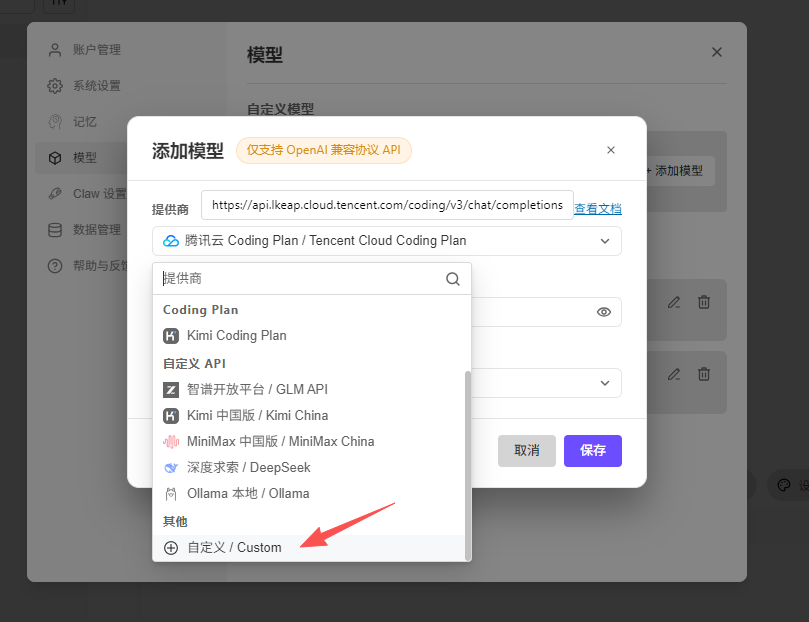The width and height of the screenshot is (809, 622).
Task: Click the GLM Z logo icon
Action: [171, 390]
